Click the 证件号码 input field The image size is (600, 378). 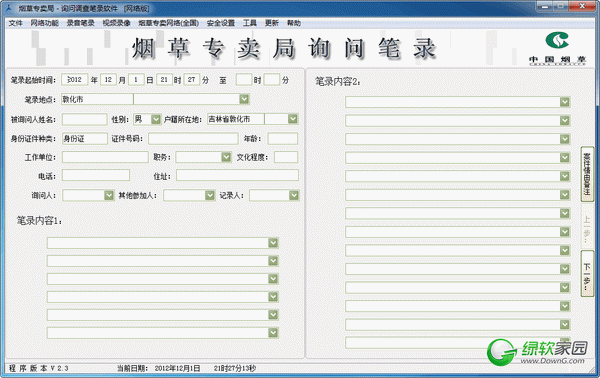[x=193, y=138]
